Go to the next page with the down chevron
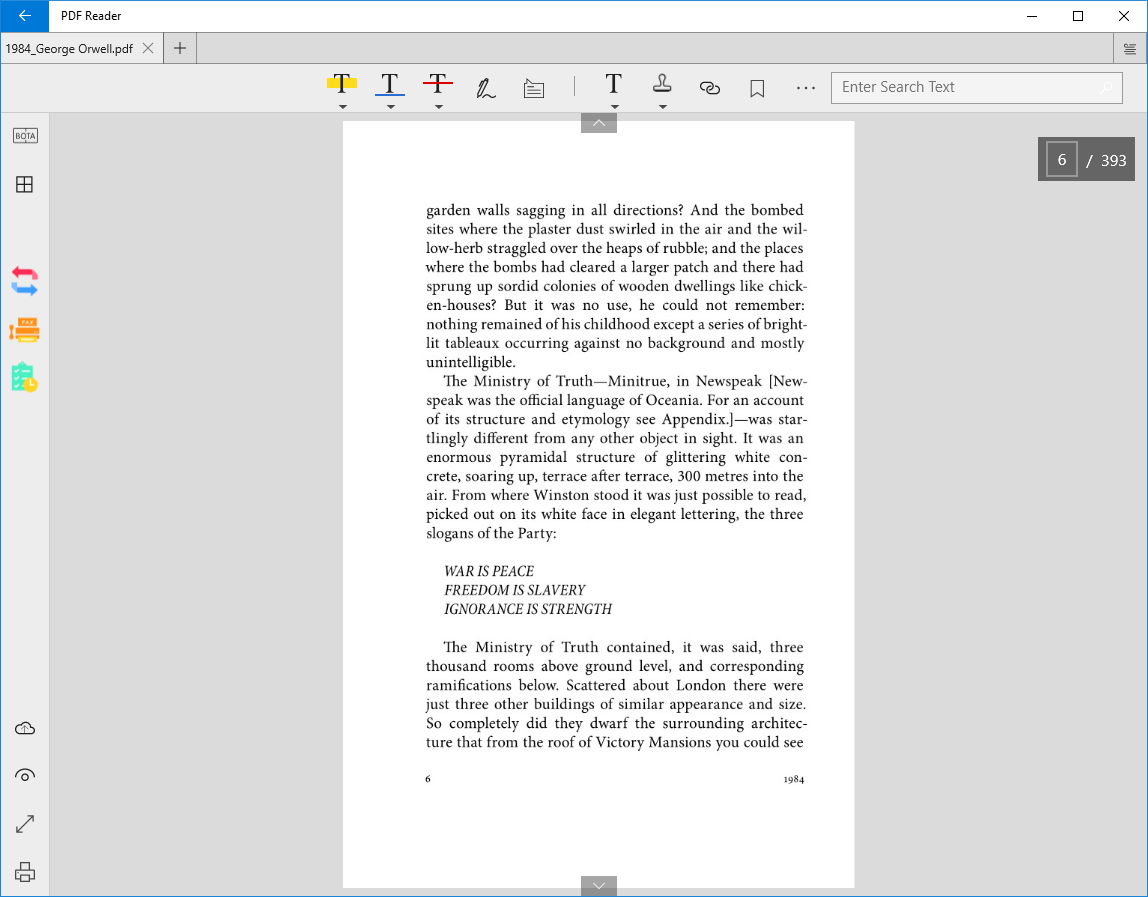 (599, 885)
